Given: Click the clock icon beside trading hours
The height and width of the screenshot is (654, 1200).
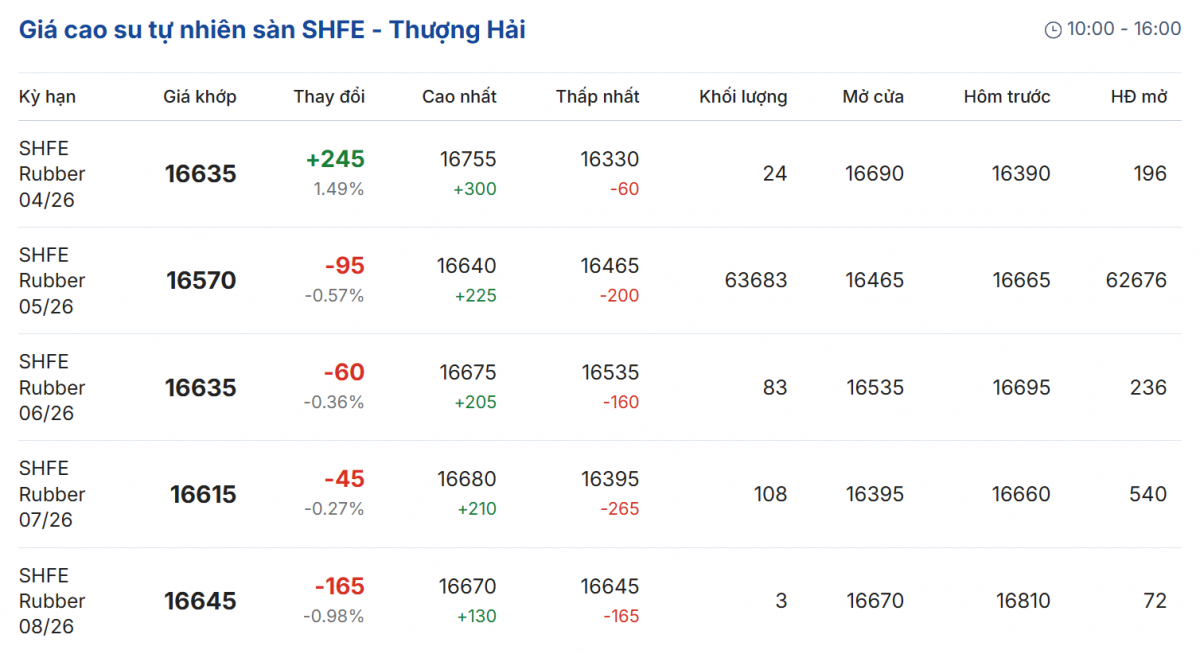Looking at the screenshot, I should [x=1053, y=30].
